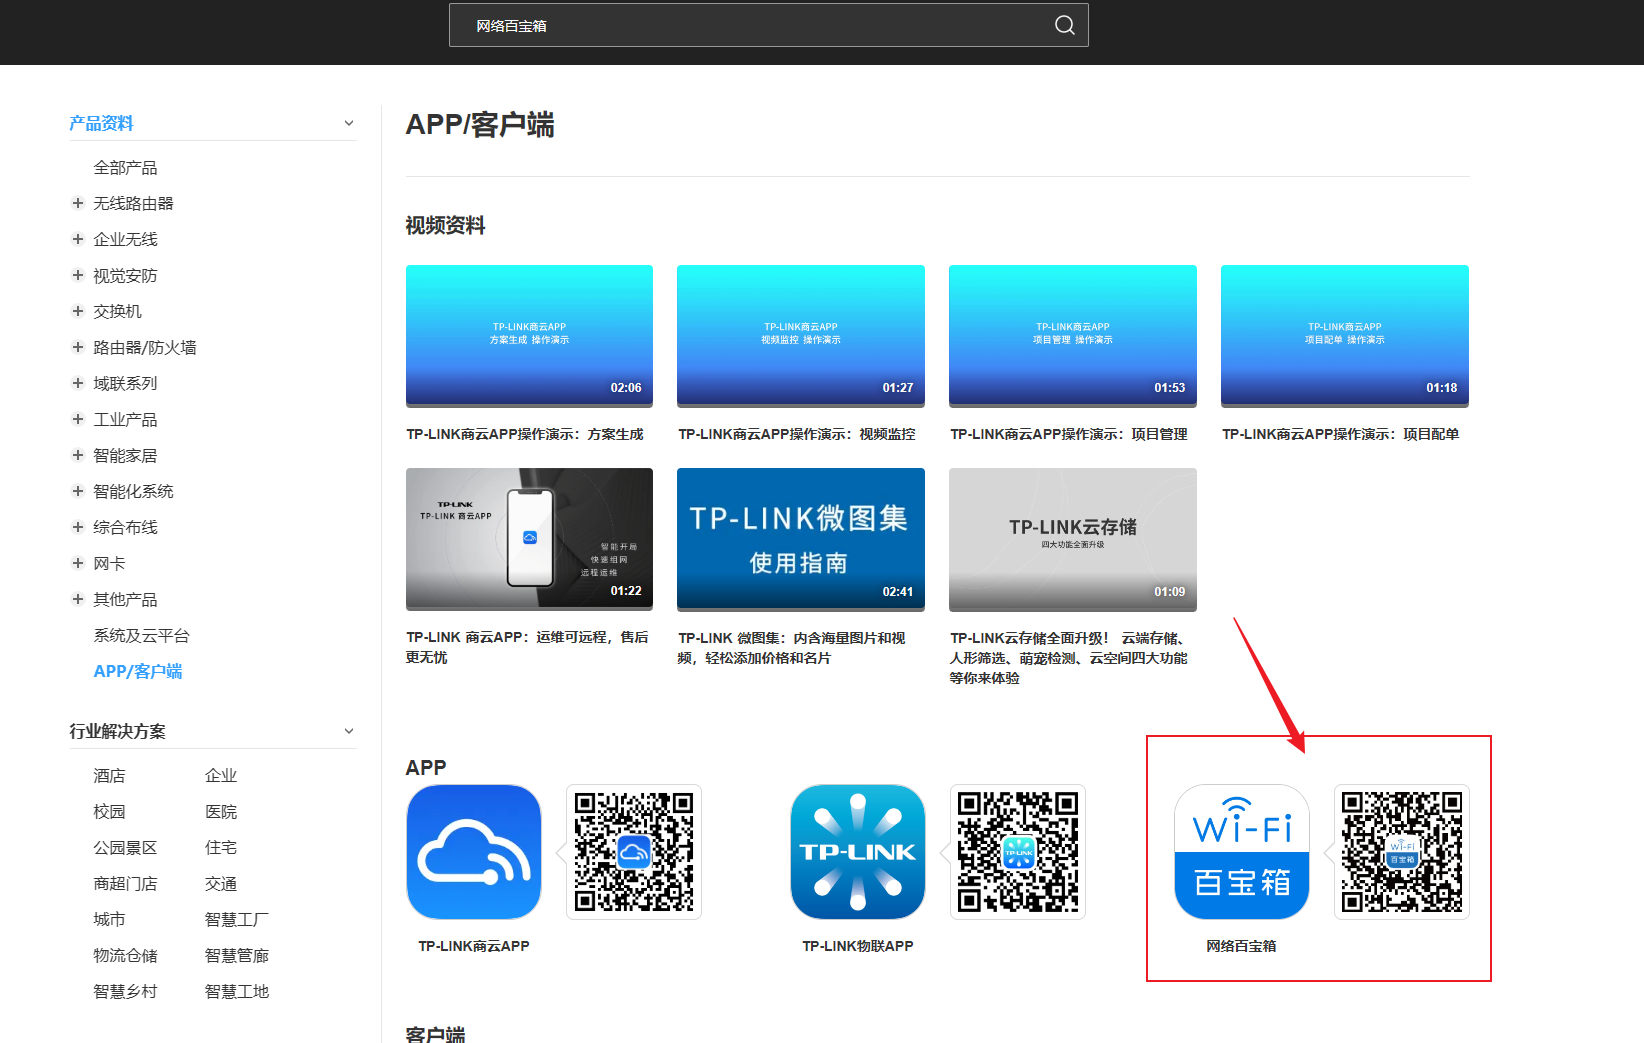
Task: Expand 综合布线 with plus icon
Action: click(x=78, y=527)
